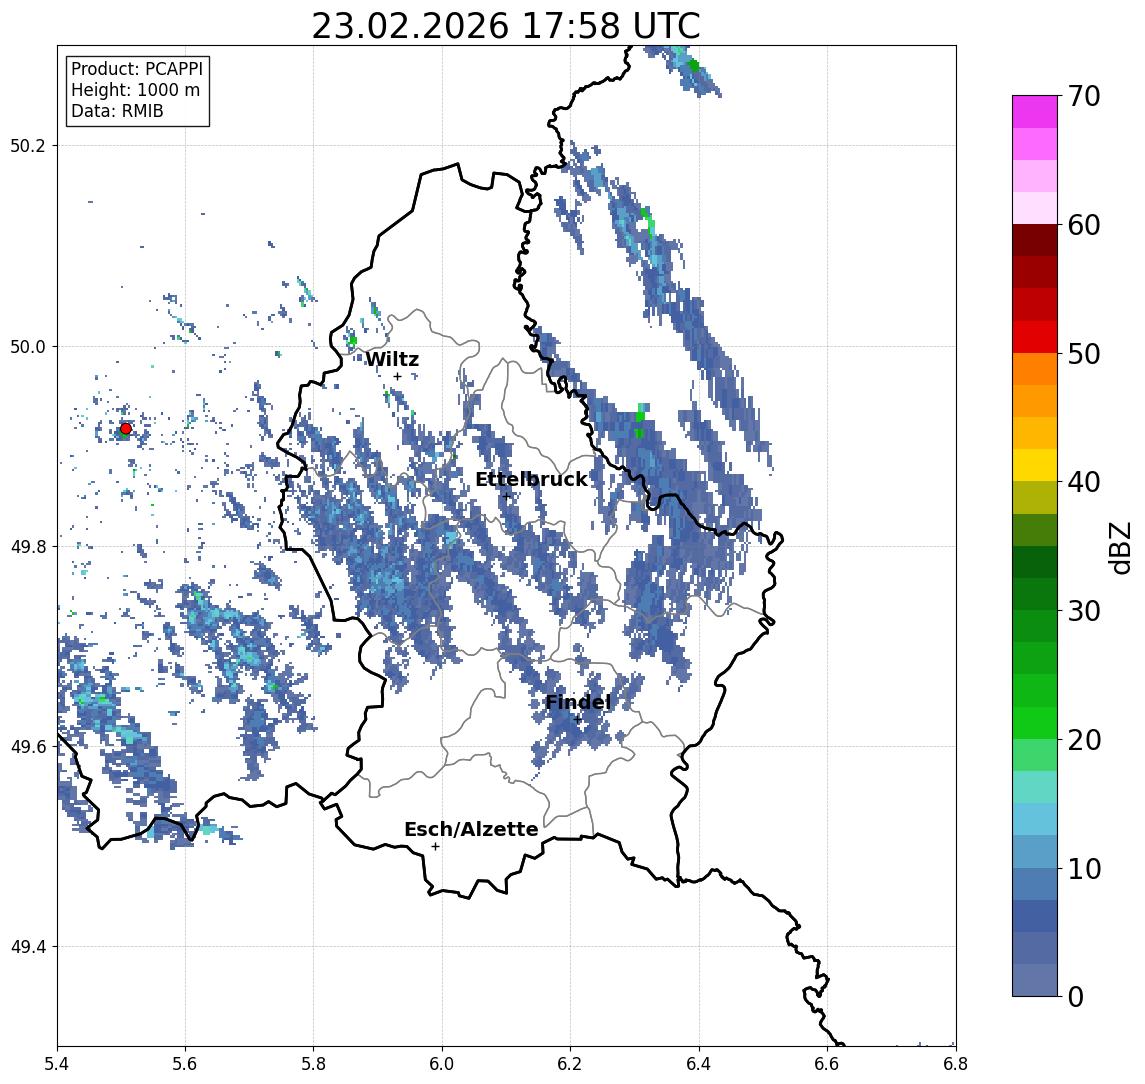Image resolution: width=1145 pixels, height=1084 pixels.
Task: Click the latitude 50.0 axis label
Action: click(28, 346)
